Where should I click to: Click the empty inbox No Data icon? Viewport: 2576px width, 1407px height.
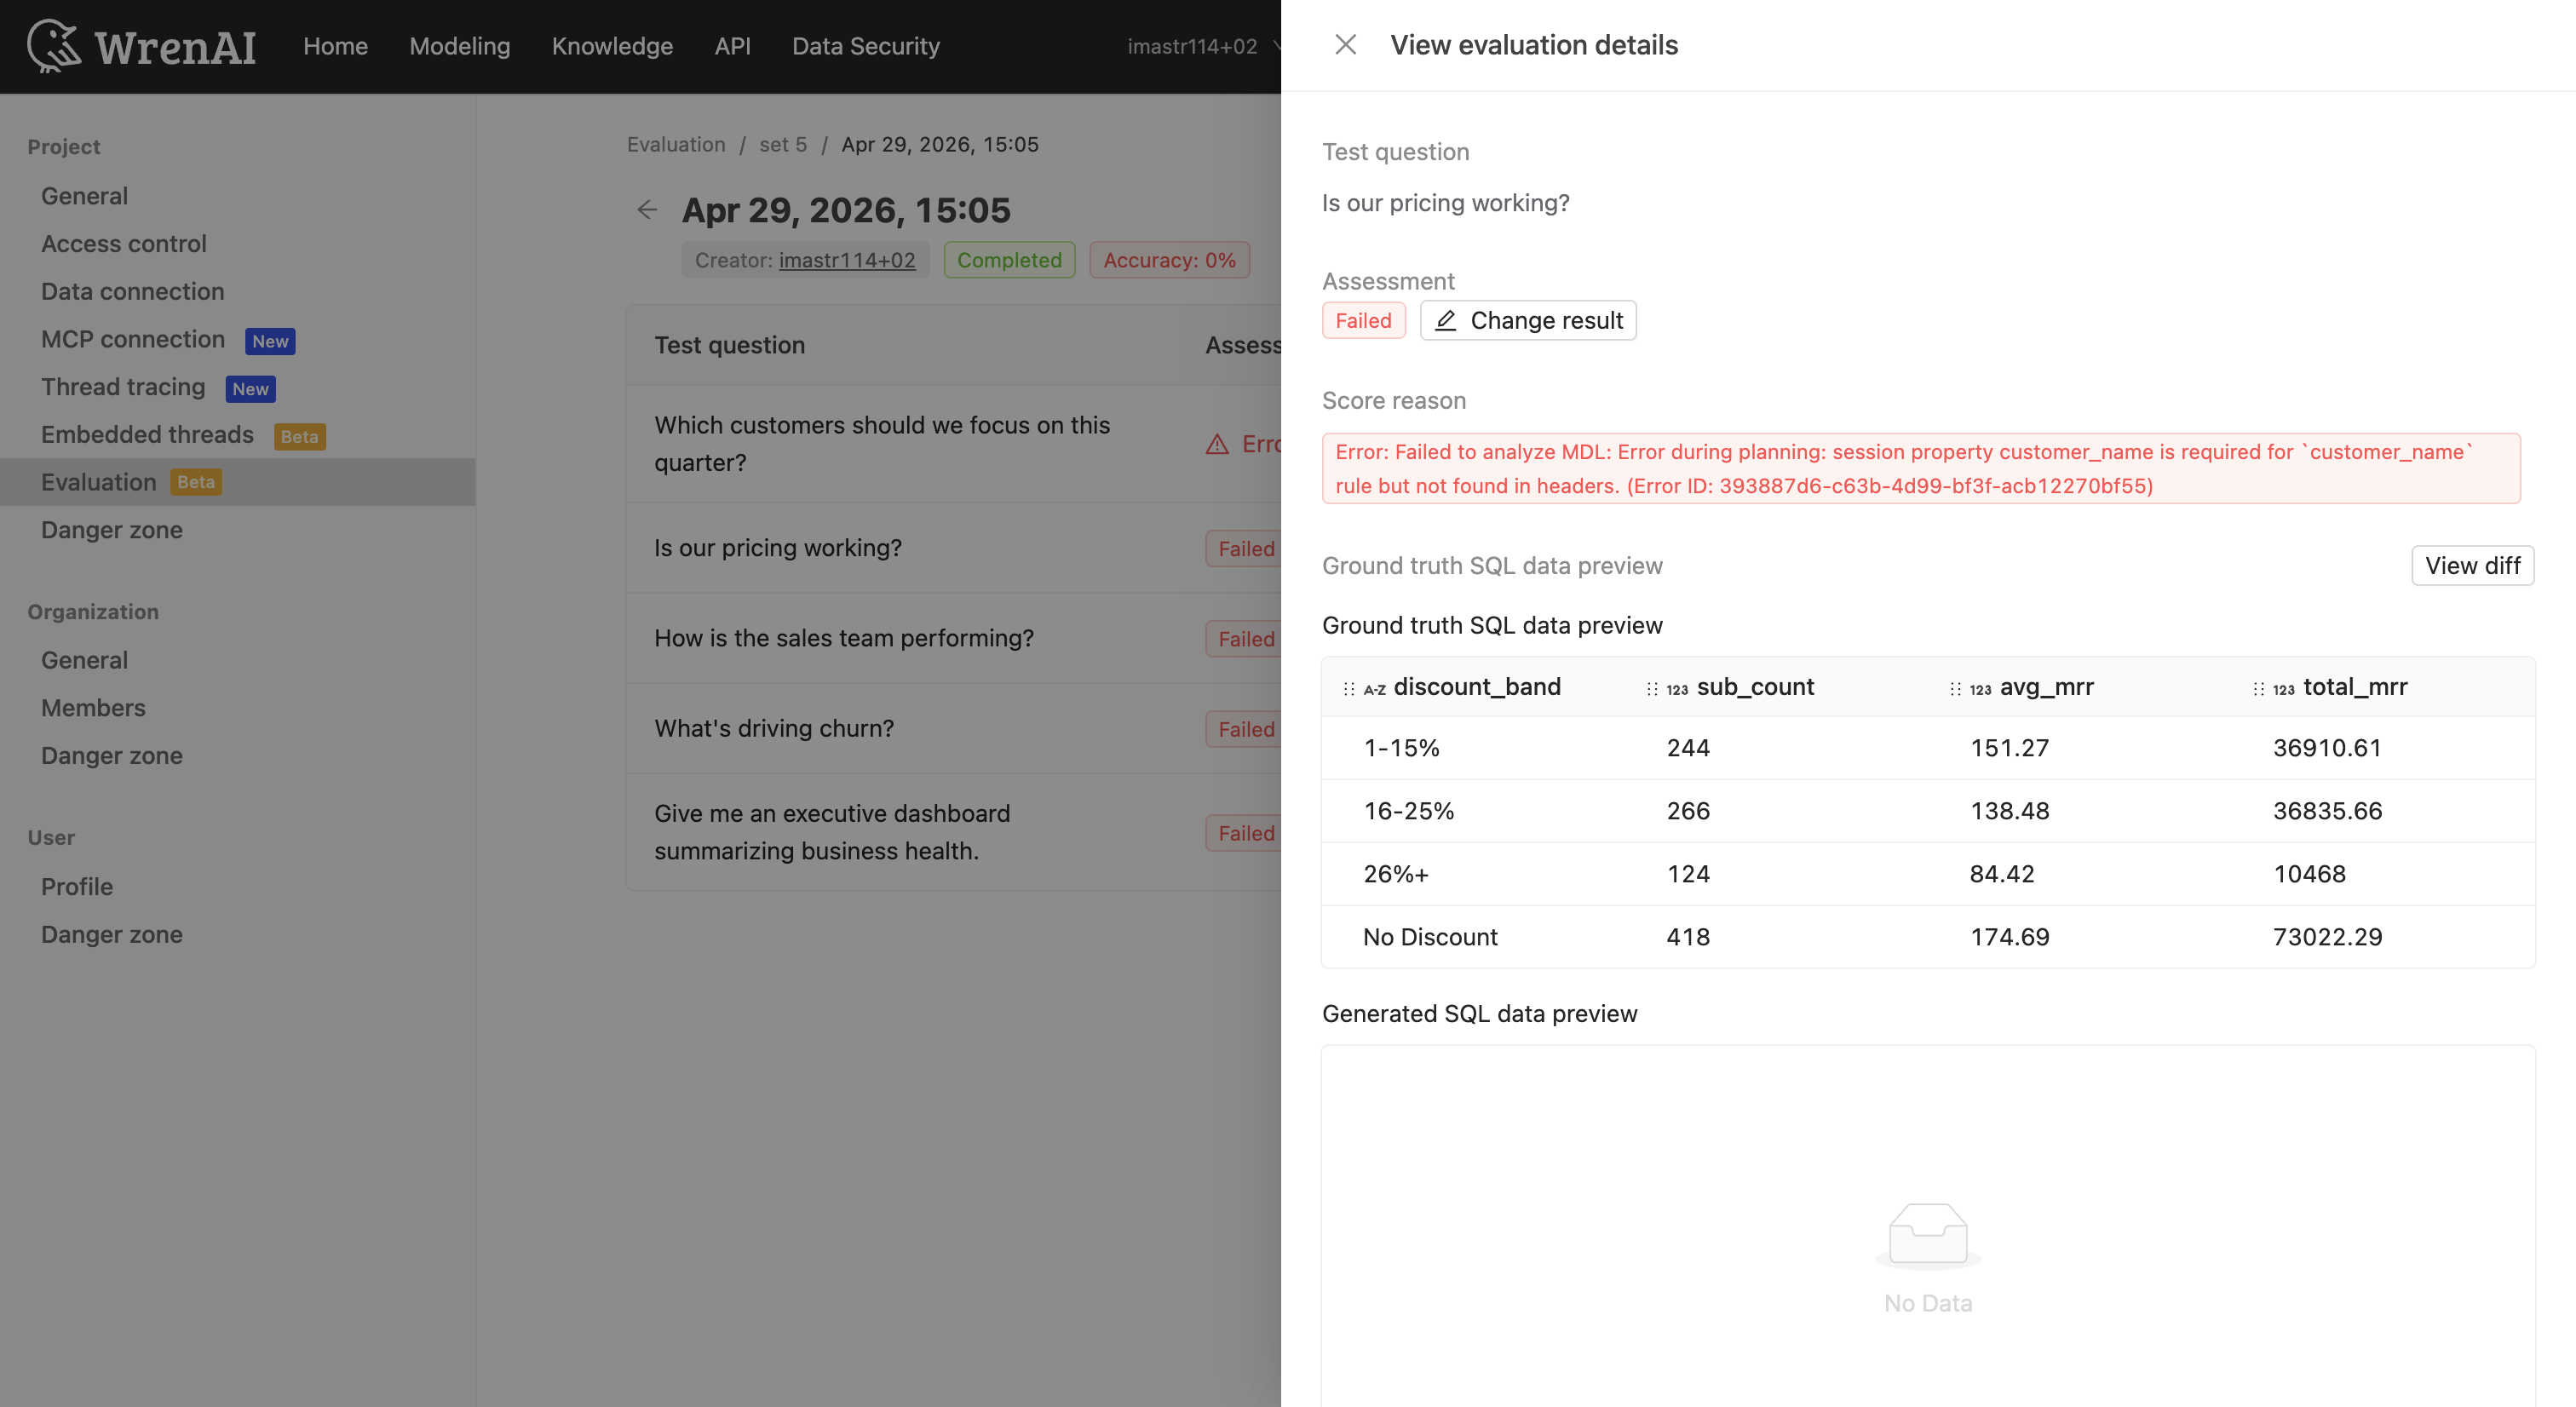(1928, 1235)
